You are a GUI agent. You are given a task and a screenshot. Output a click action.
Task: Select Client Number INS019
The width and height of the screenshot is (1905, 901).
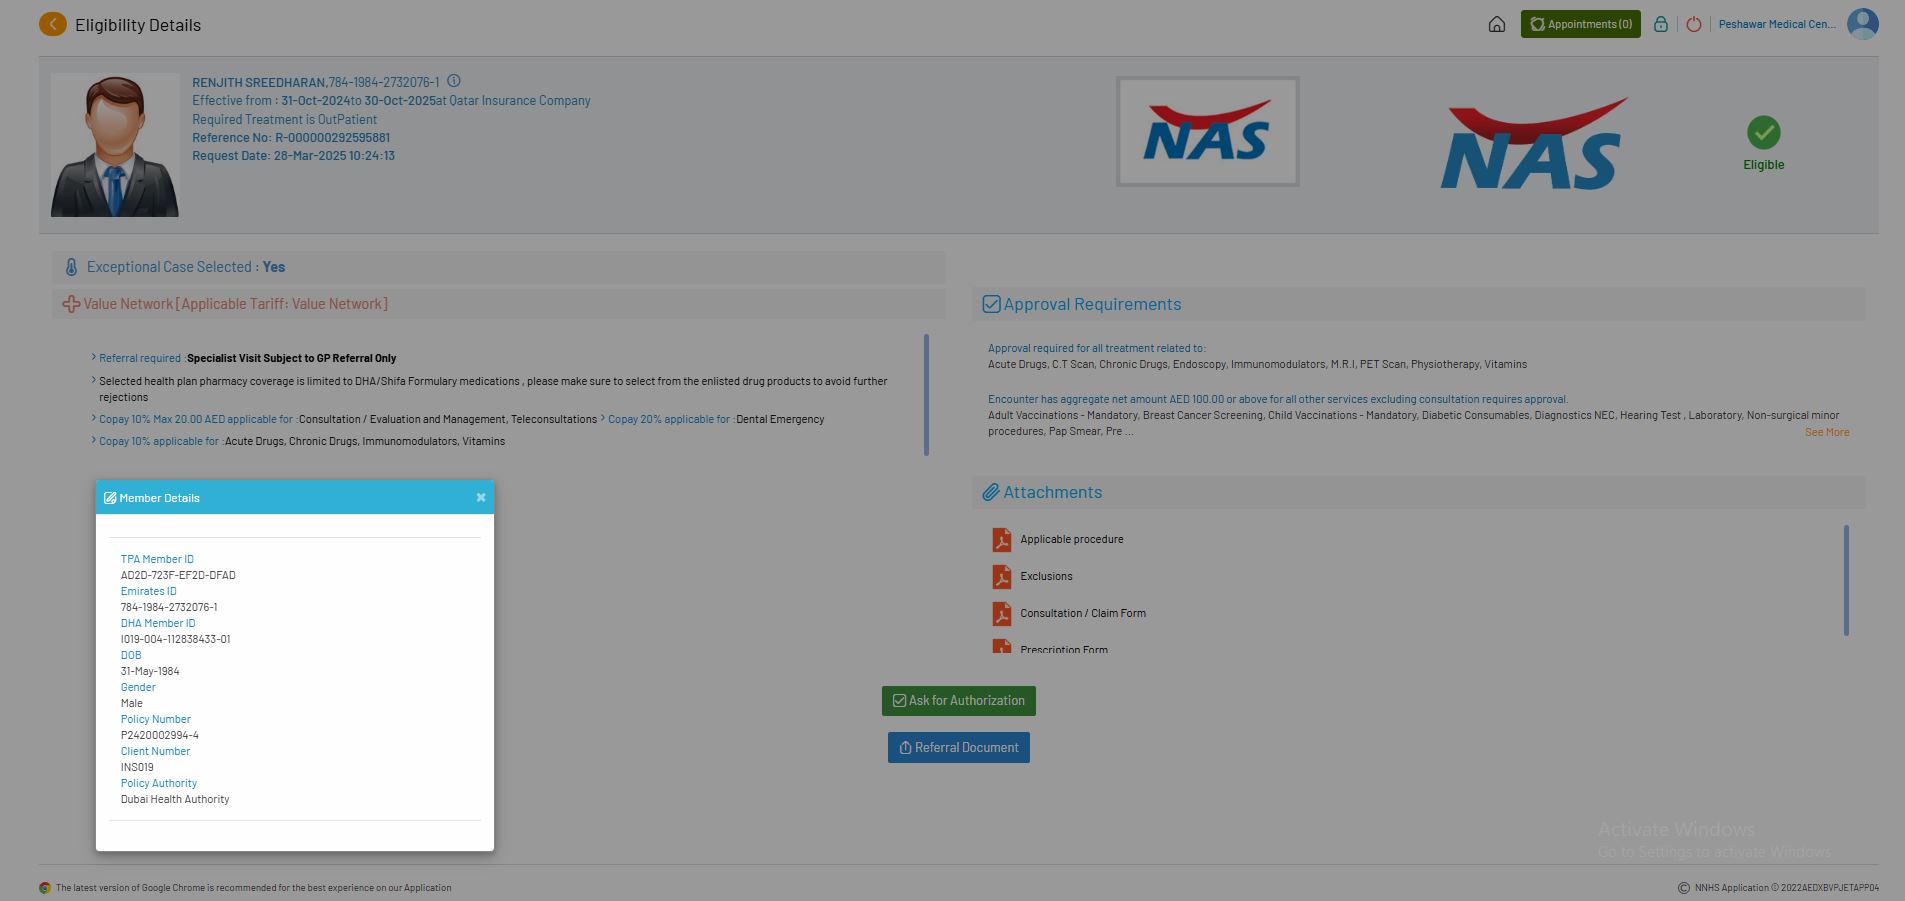pyautogui.click(x=137, y=768)
